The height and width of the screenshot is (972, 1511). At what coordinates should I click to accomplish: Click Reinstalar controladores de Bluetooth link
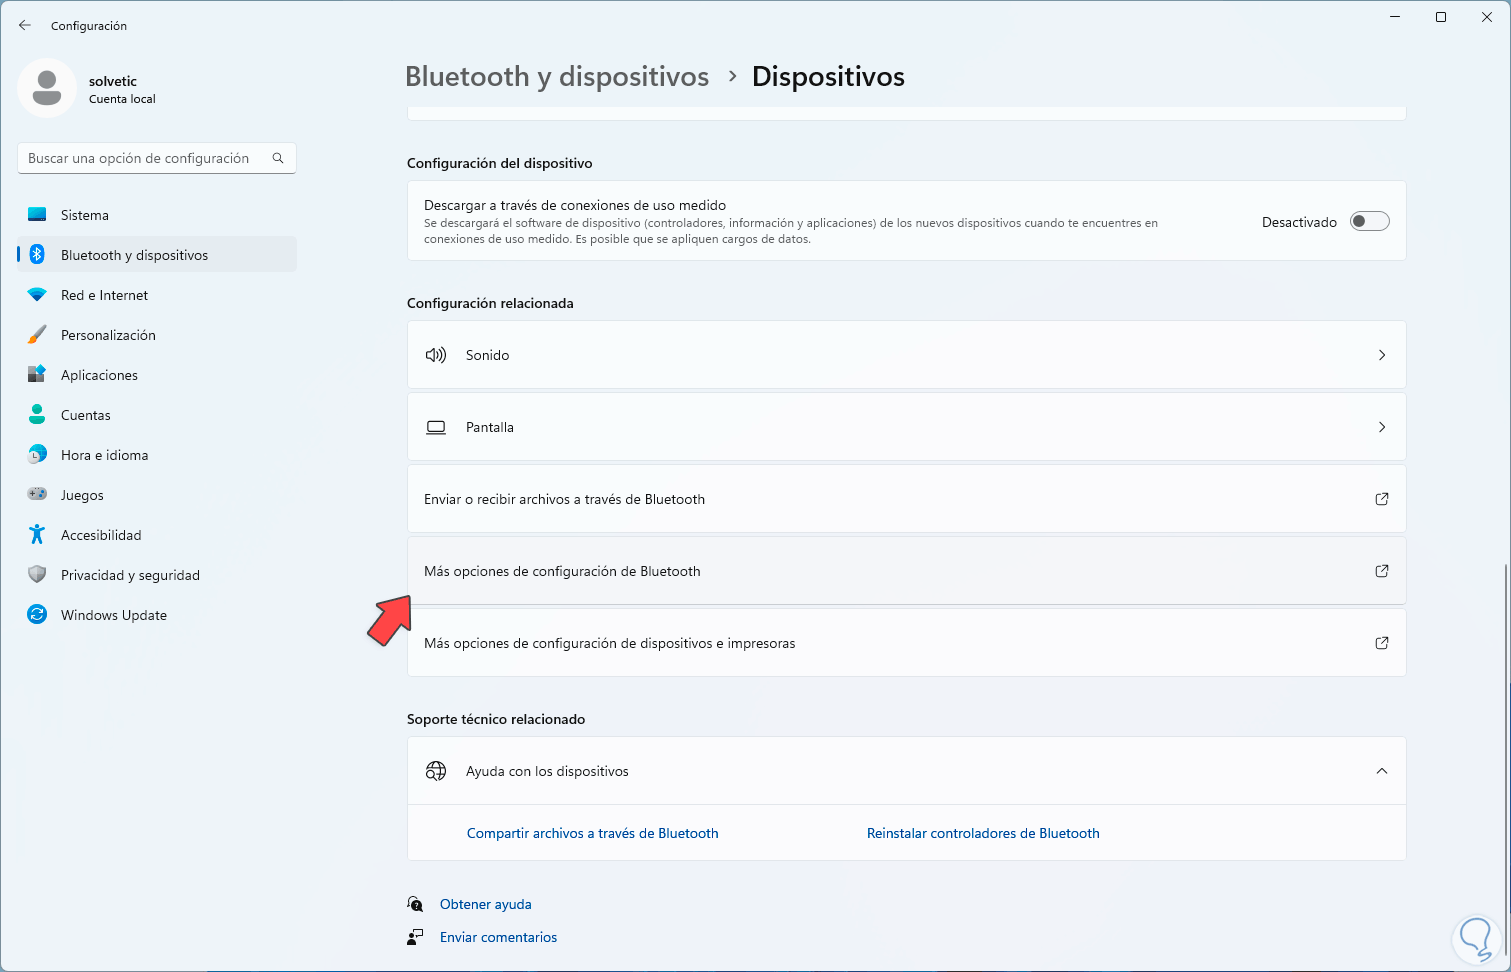pyautogui.click(x=982, y=833)
